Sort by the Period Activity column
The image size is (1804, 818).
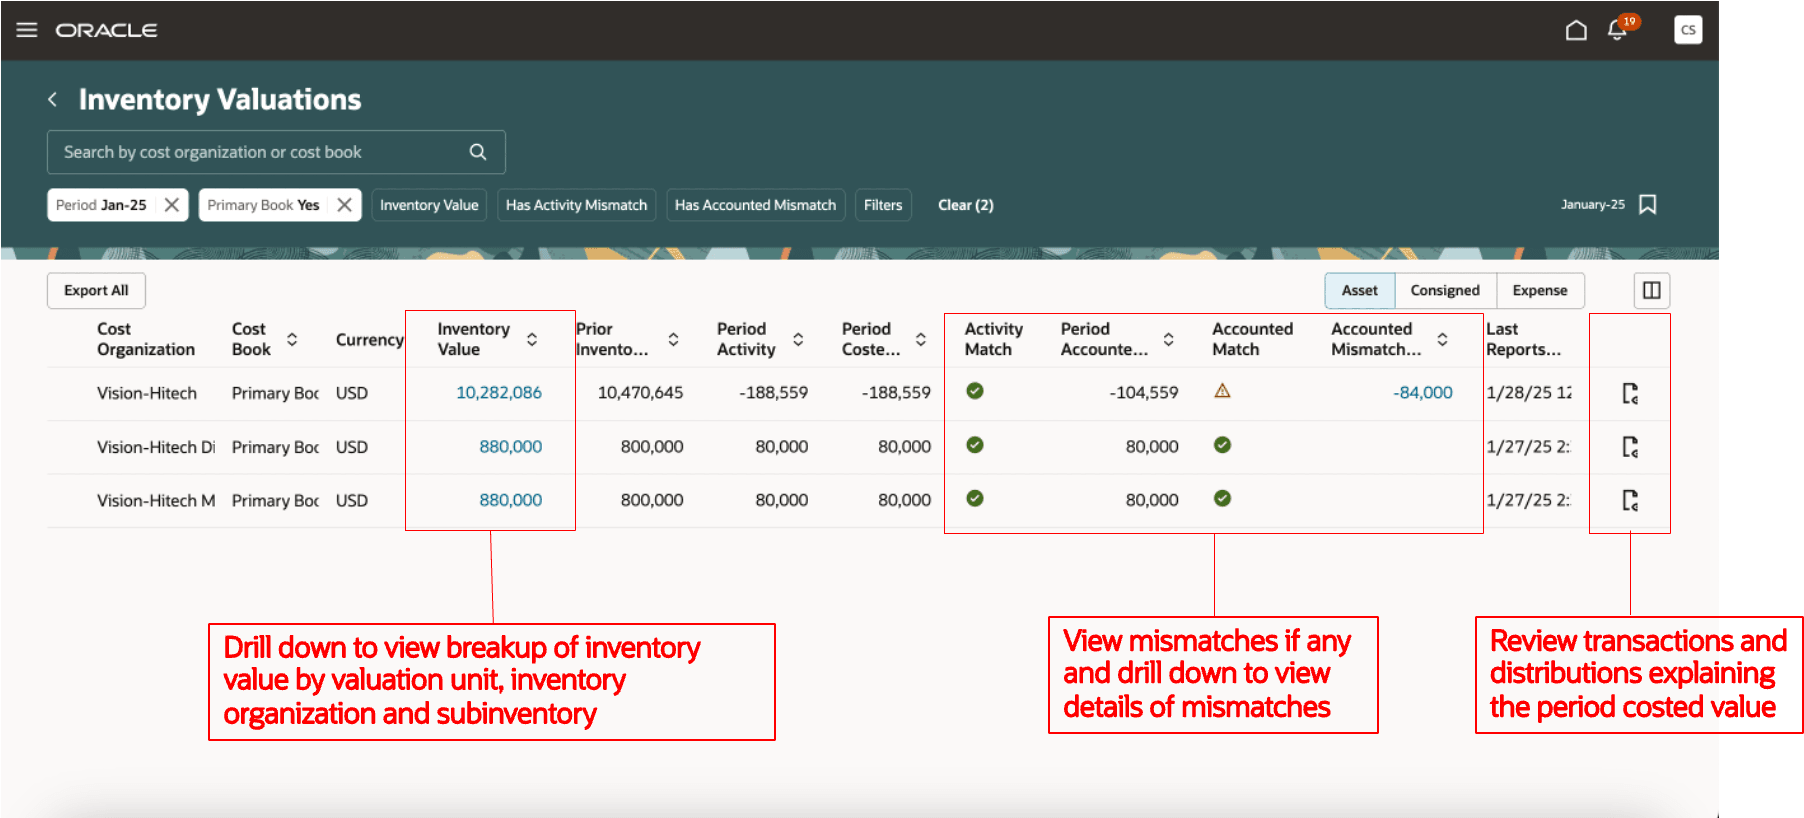pyautogui.click(x=798, y=339)
